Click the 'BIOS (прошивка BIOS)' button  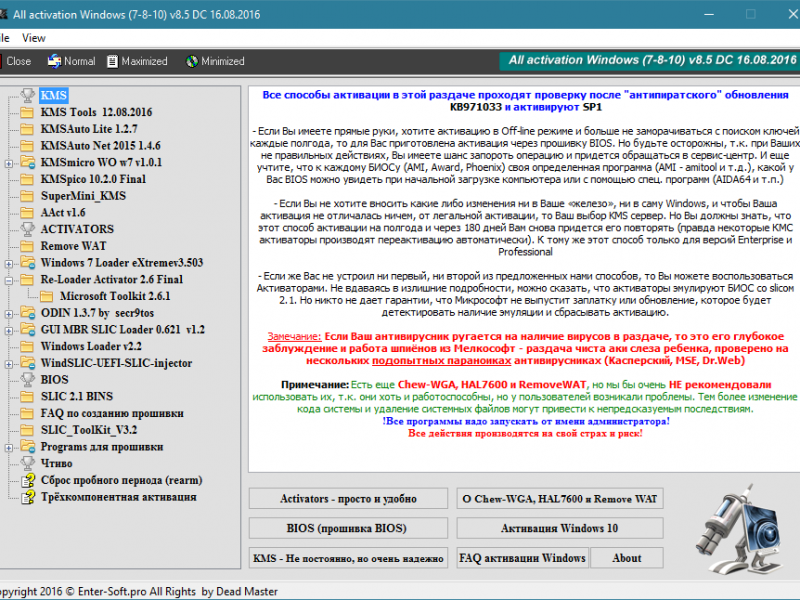tap(348, 528)
